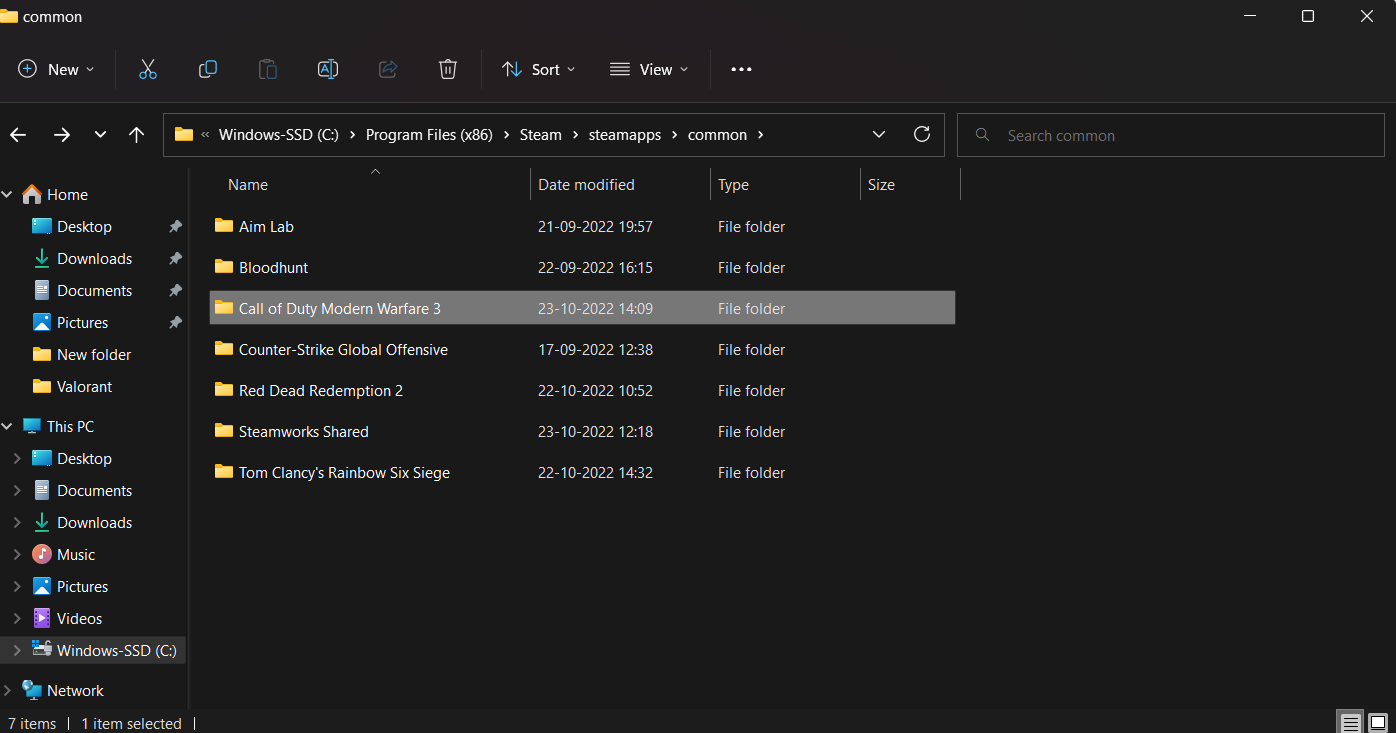The width and height of the screenshot is (1396, 733).
Task: Click the Steamworks Shared folder icon
Action: pos(224,431)
